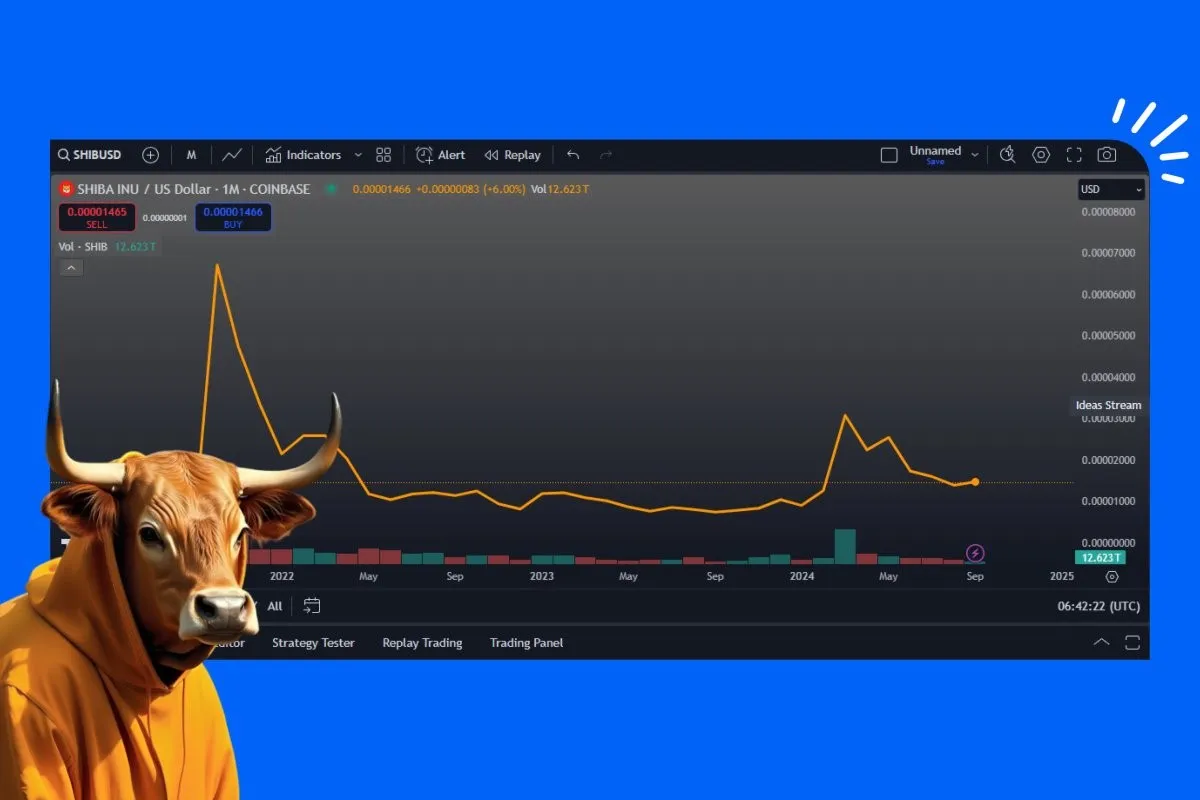
Task: Click the red SELL price button
Action: (96, 217)
